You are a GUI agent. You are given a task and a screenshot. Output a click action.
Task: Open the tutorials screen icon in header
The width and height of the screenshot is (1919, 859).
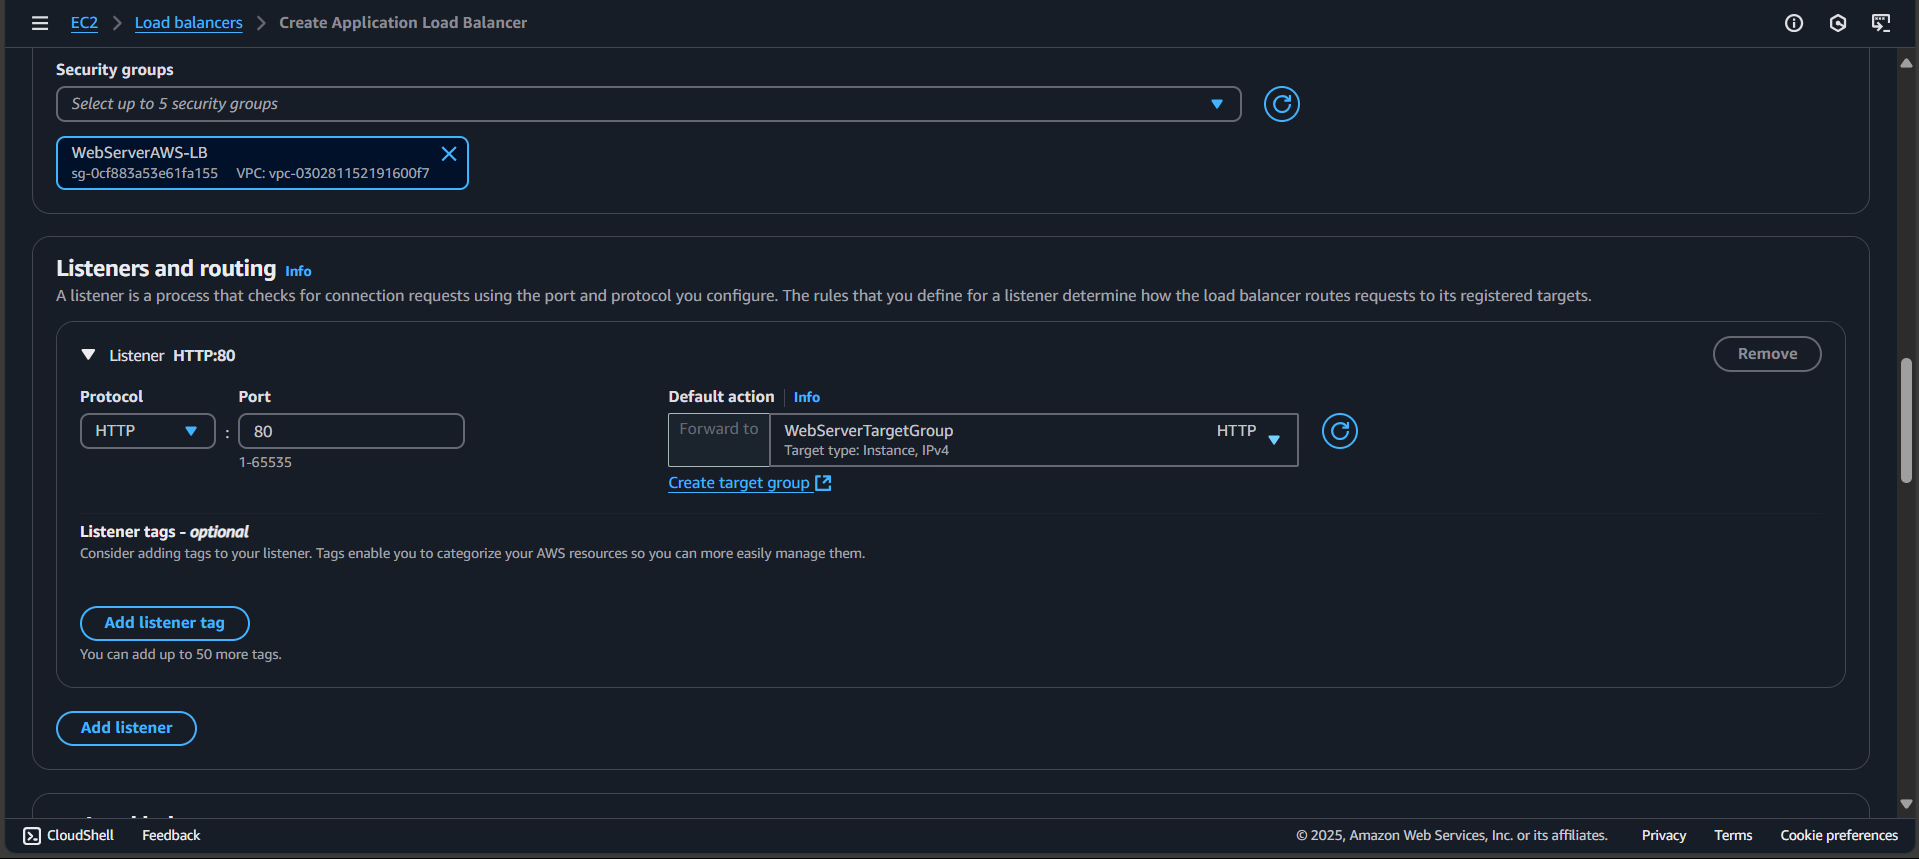[1881, 23]
